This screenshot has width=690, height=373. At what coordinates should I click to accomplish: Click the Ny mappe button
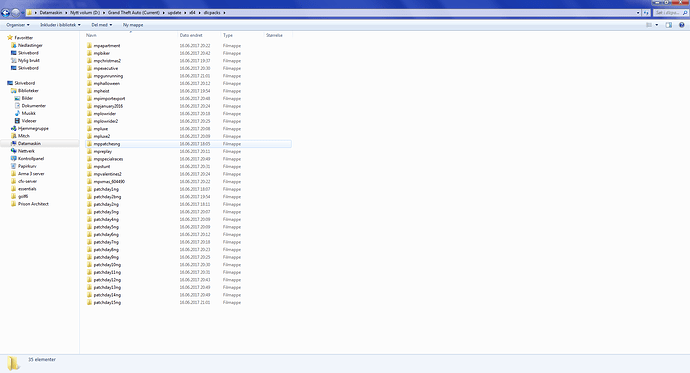coord(133,25)
